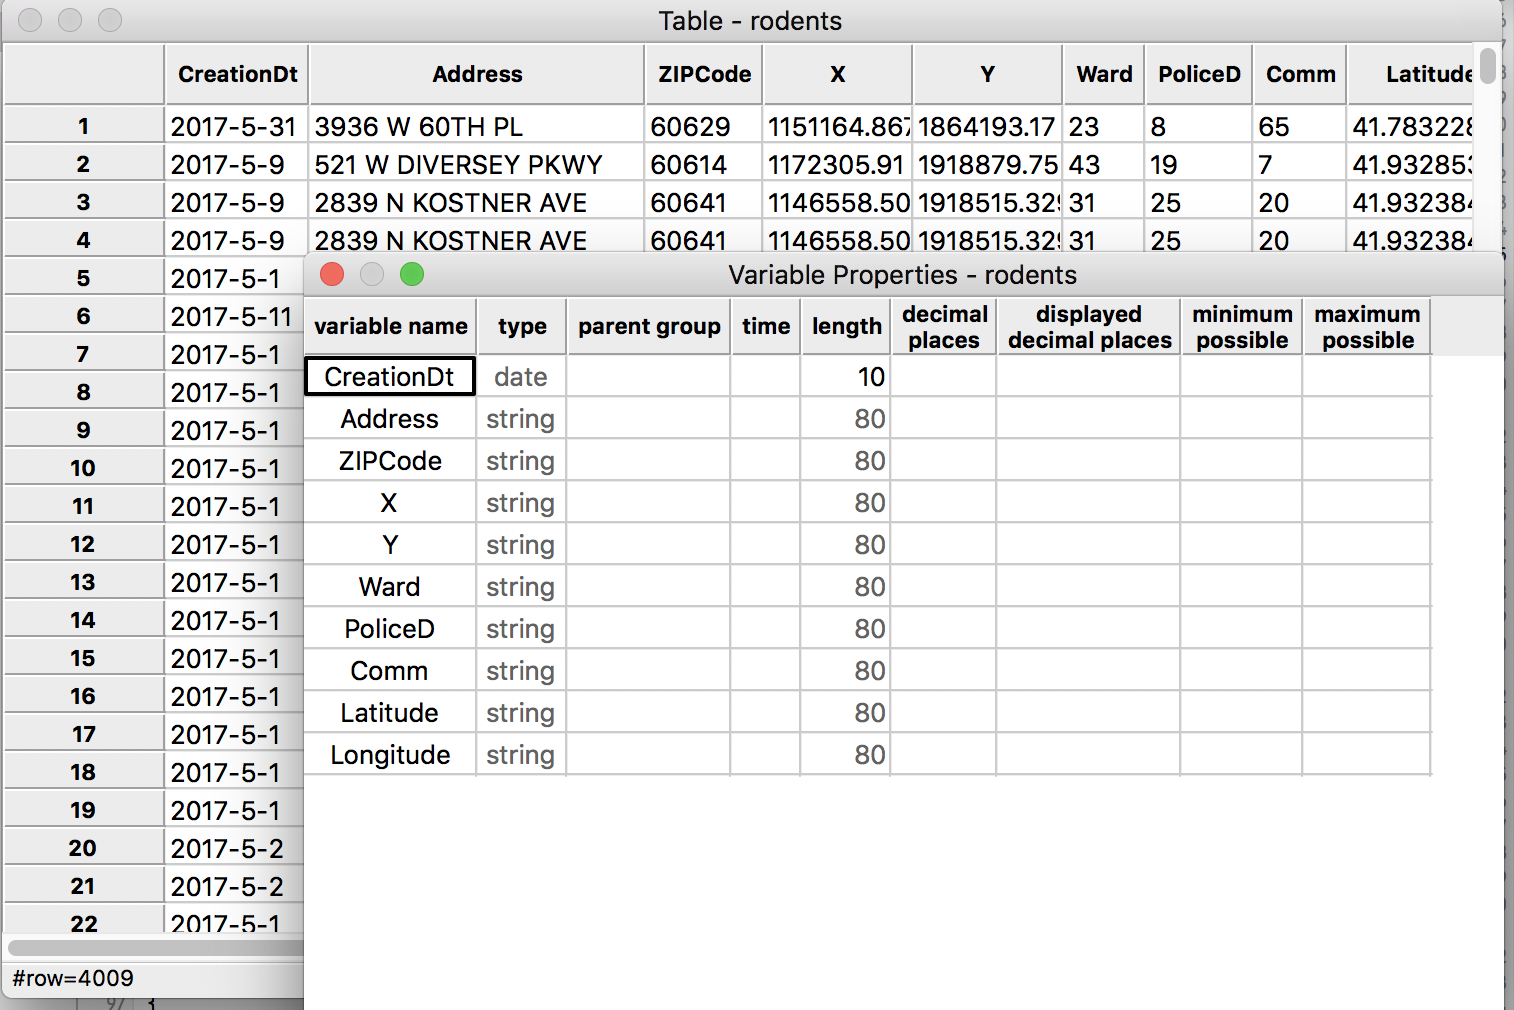This screenshot has width=1514, height=1010.
Task: Click the date type cell for CreationDt
Action: tap(520, 376)
